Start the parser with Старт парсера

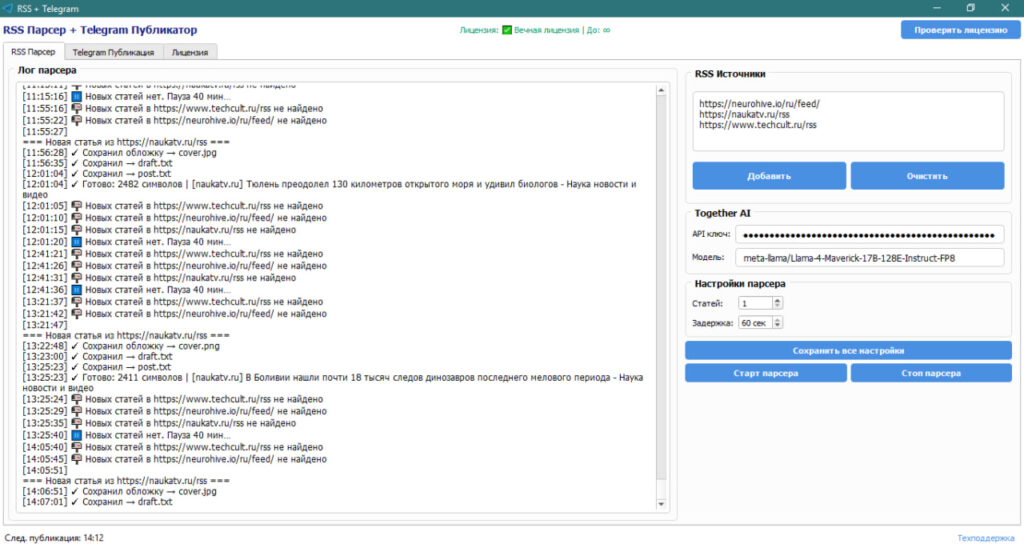click(765, 373)
